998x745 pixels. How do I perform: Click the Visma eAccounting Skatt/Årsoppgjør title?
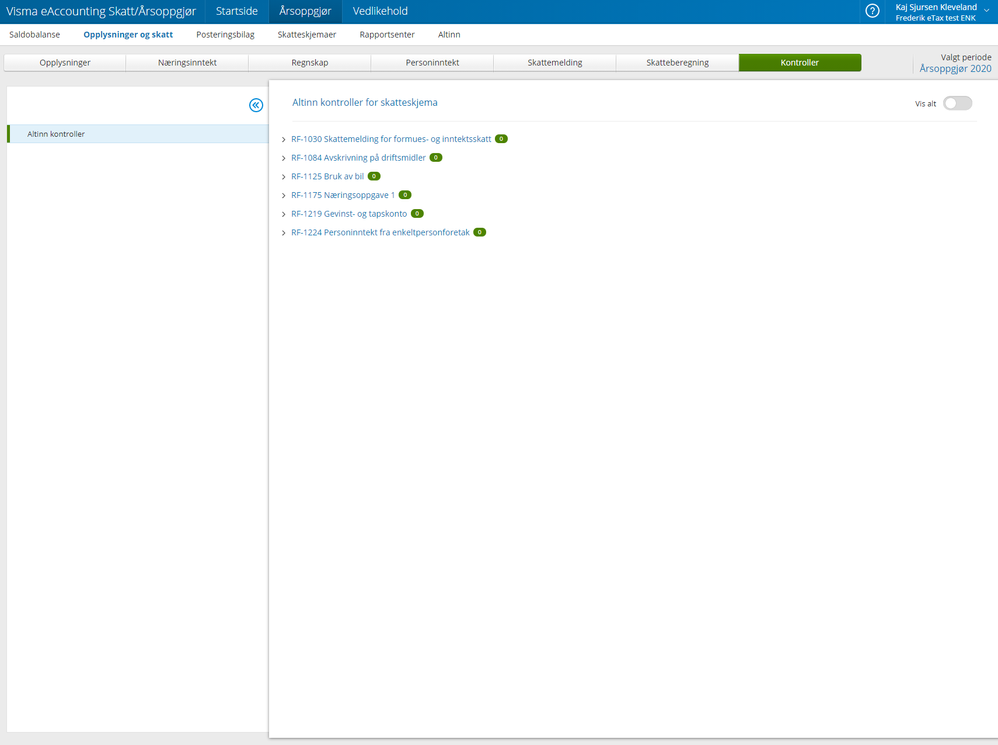[x=101, y=11]
